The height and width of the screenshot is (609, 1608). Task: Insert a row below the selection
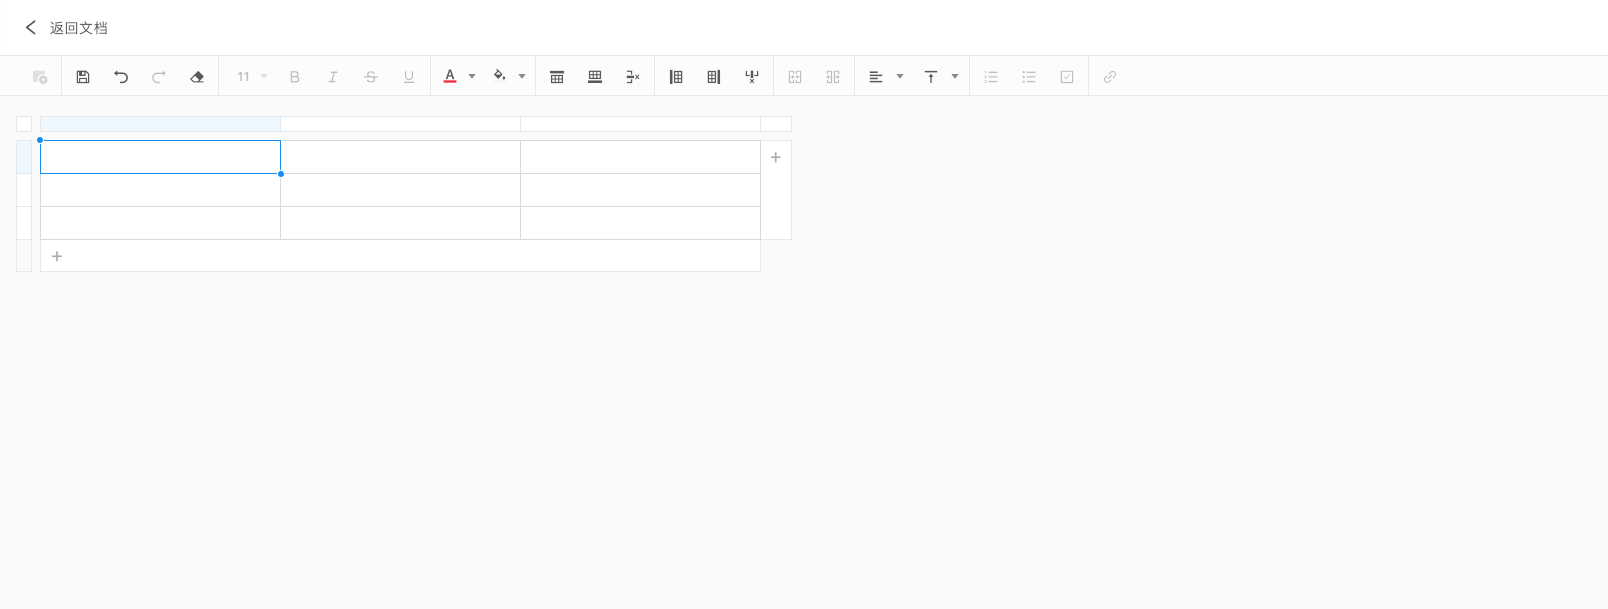click(x=595, y=77)
